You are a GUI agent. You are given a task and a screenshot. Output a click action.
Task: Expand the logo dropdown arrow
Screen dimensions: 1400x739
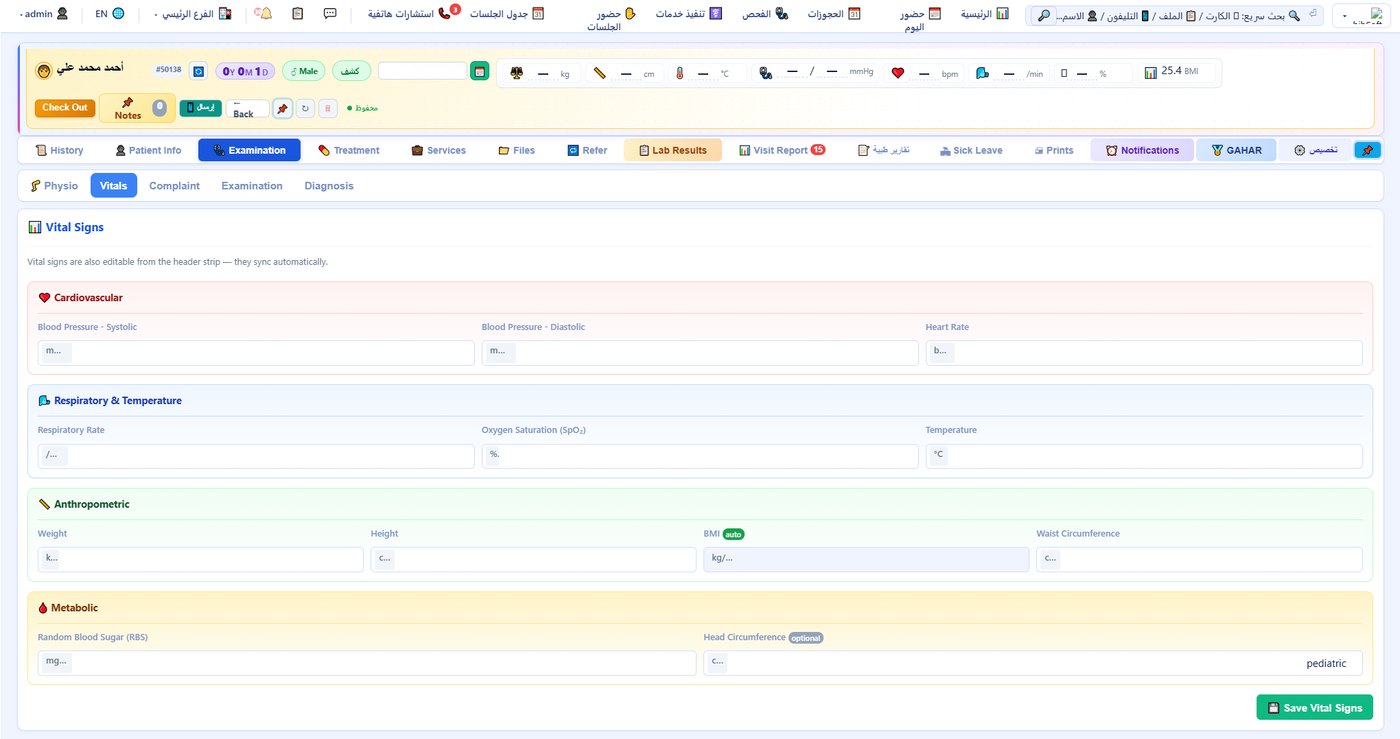click(x=1344, y=17)
